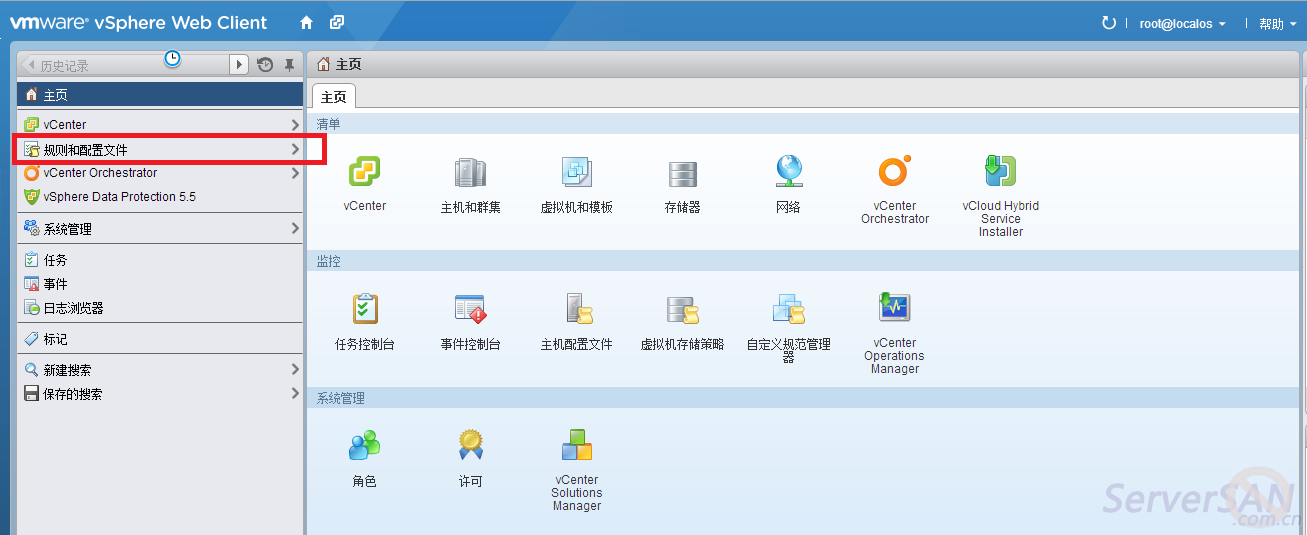Expand the 系统管理 navigator arrow
This screenshot has height=535, width=1307.
(x=295, y=229)
